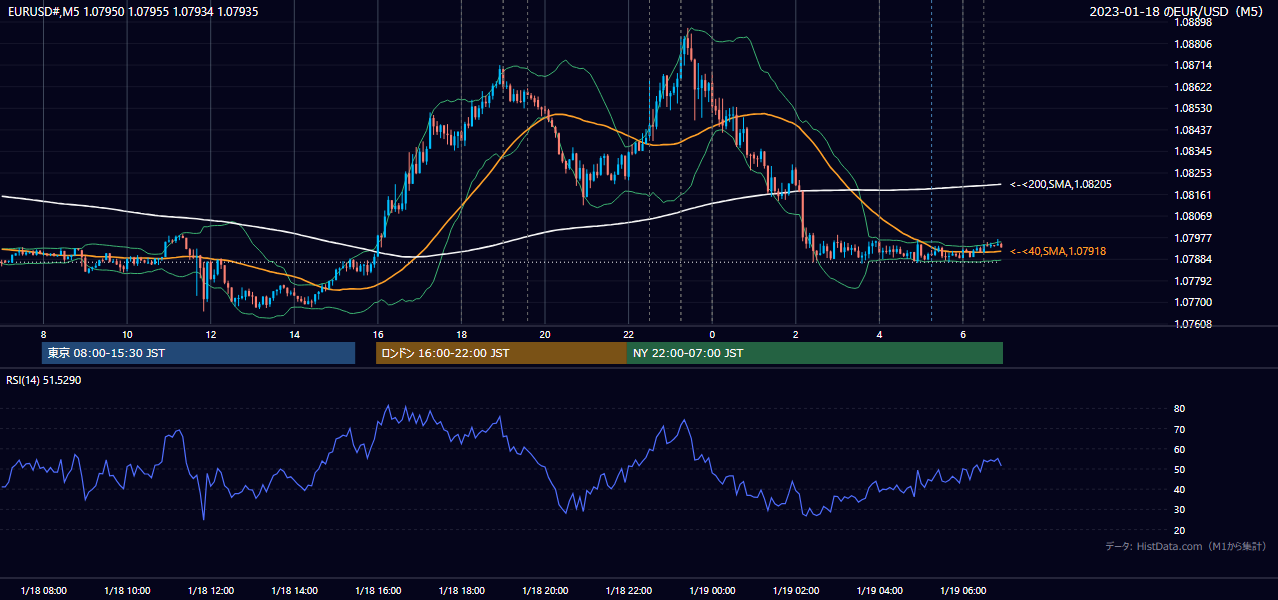Click RSI axis level 60
This screenshot has width=1278, height=600.
(1179, 449)
